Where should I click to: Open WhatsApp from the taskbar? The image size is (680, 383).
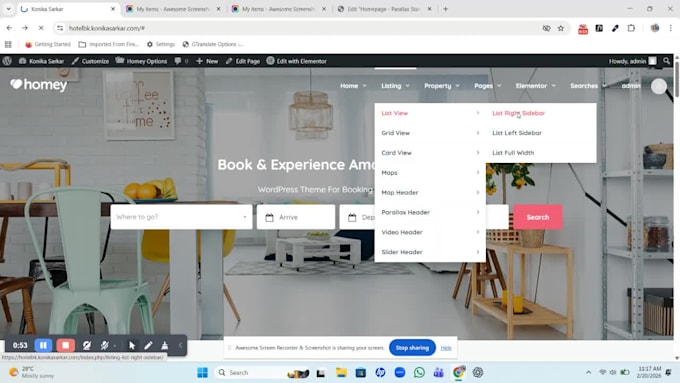coord(419,373)
